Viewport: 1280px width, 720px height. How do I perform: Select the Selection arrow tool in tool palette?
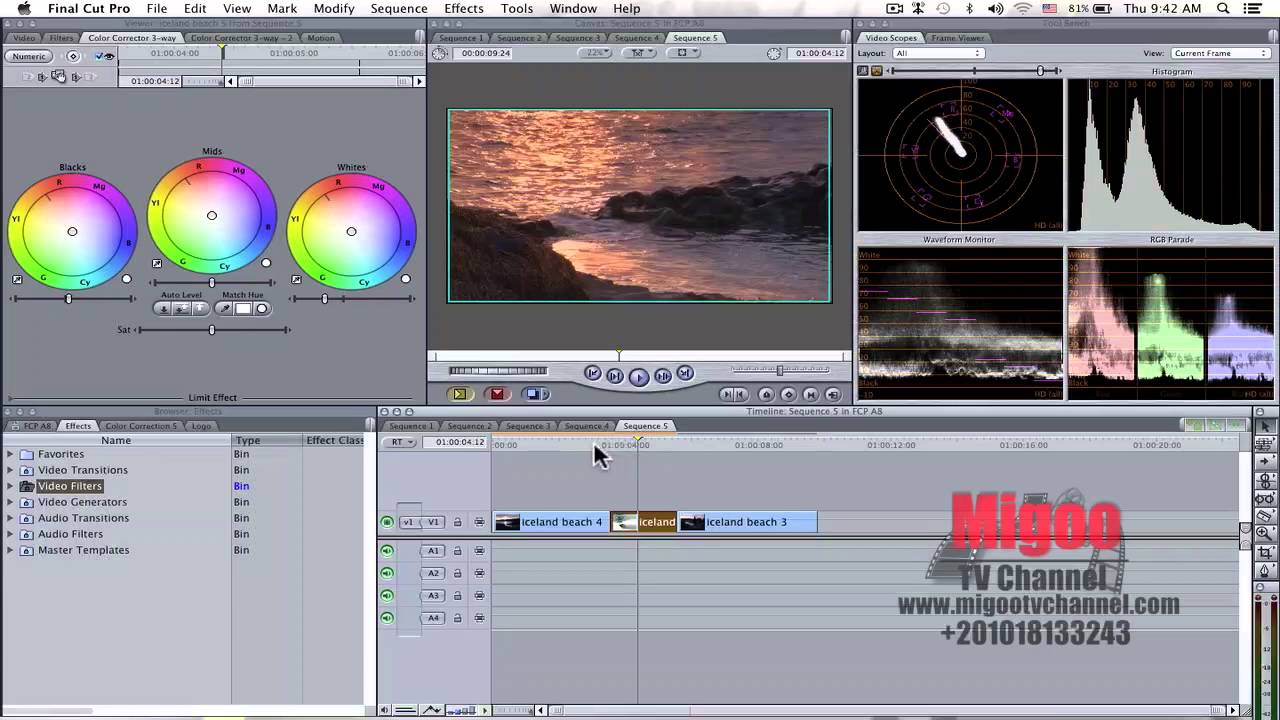[x=1265, y=427]
